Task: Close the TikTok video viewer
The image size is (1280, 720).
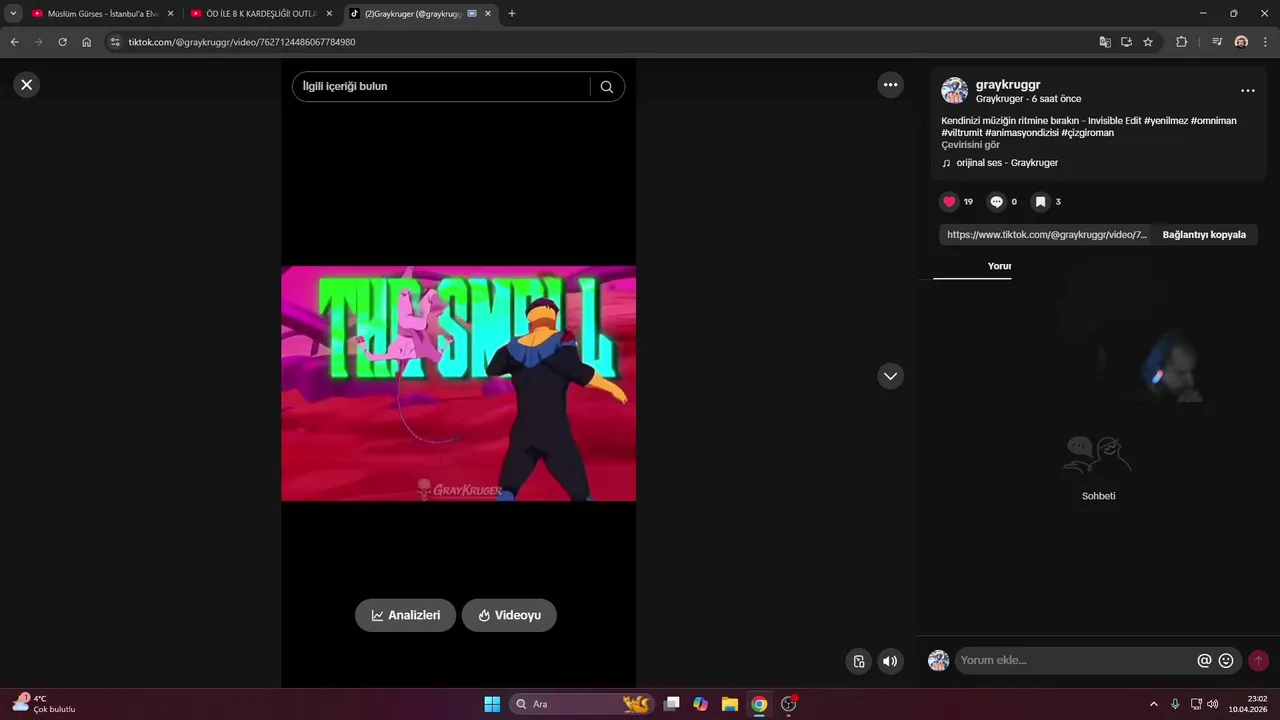Action: 27,85
